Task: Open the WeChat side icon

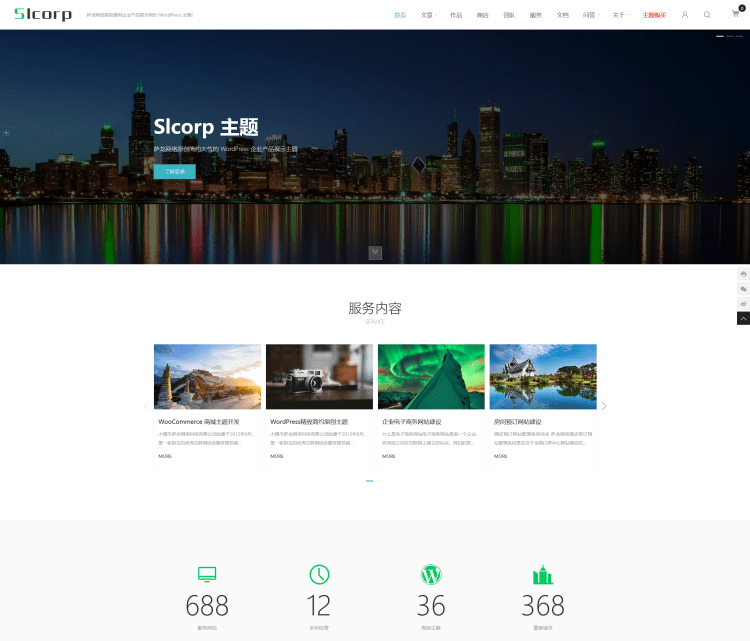Action: click(x=743, y=289)
